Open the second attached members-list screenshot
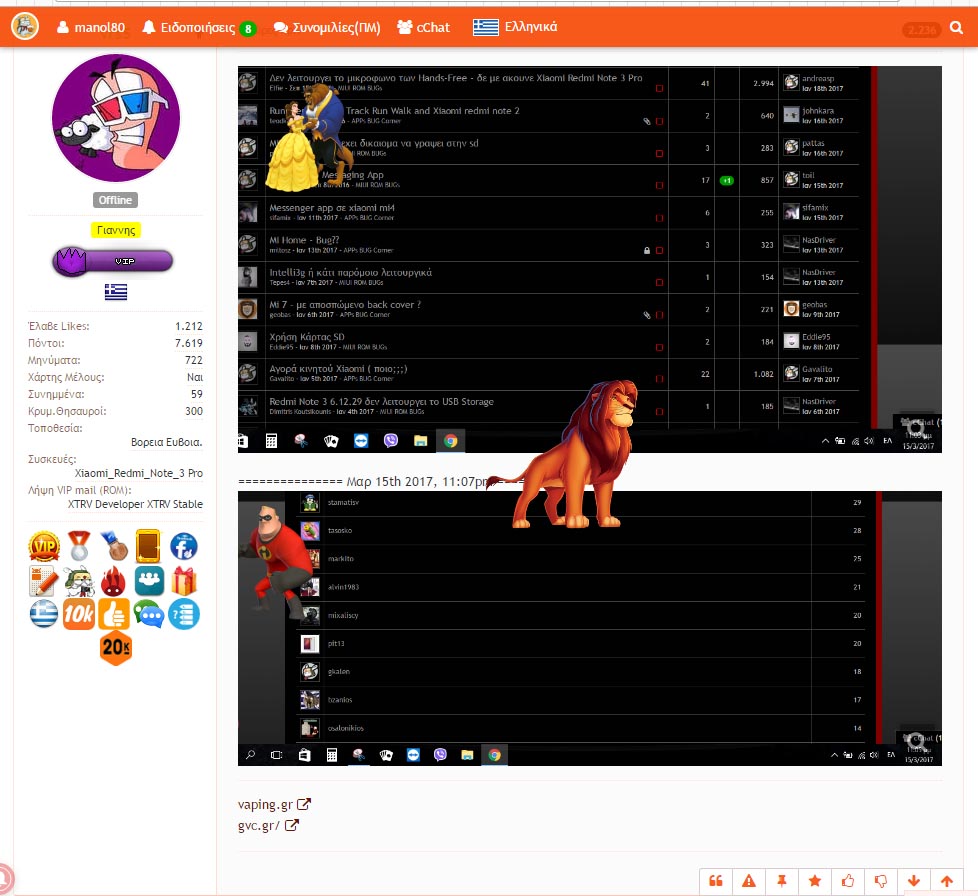Viewport: 978px width, 896px height. coord(589,629)
